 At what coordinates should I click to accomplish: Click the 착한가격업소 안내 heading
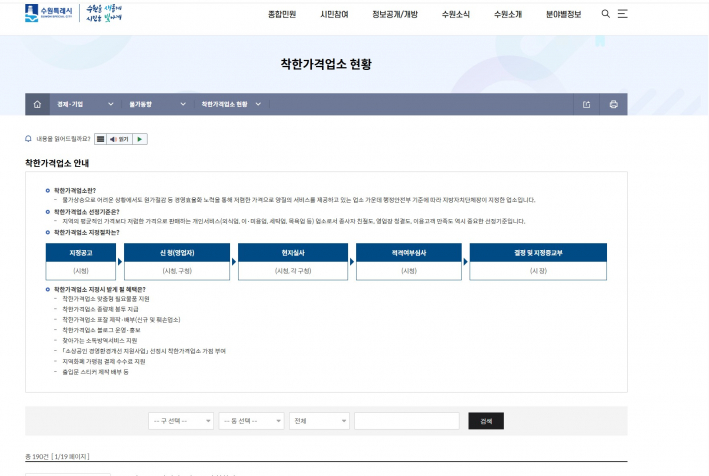[57, 163]
